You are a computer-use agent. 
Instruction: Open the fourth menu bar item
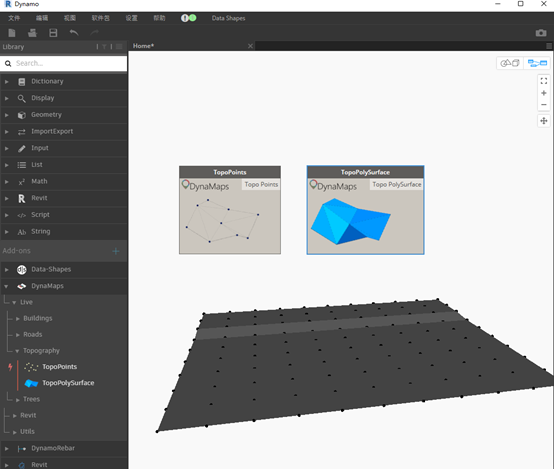100,18
